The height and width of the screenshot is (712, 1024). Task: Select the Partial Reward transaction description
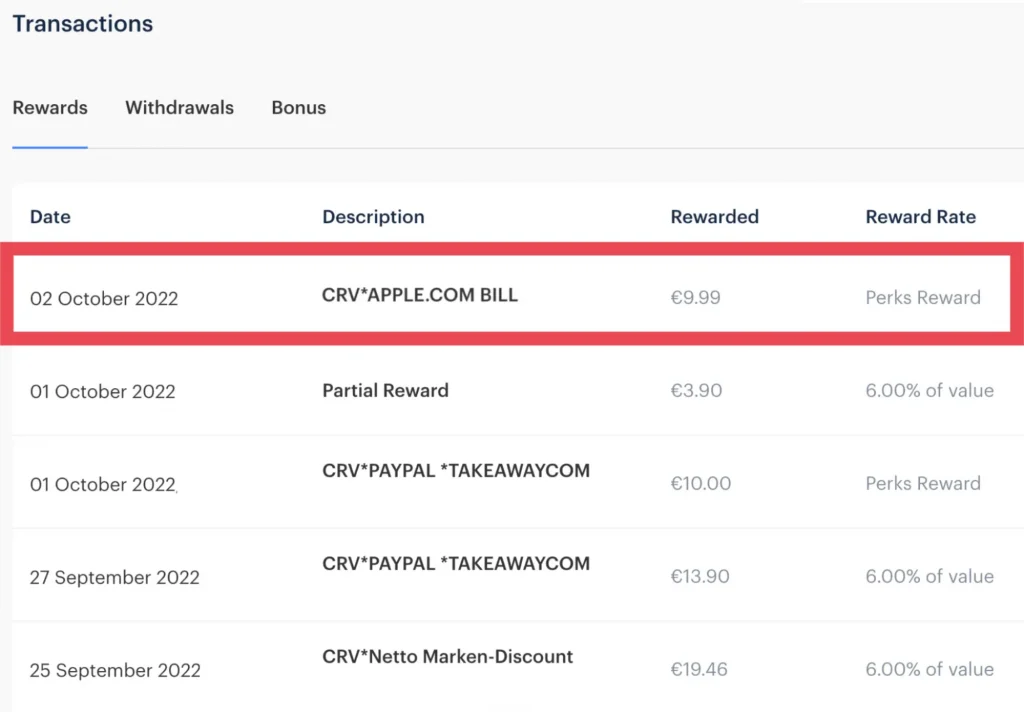point(385,391)
